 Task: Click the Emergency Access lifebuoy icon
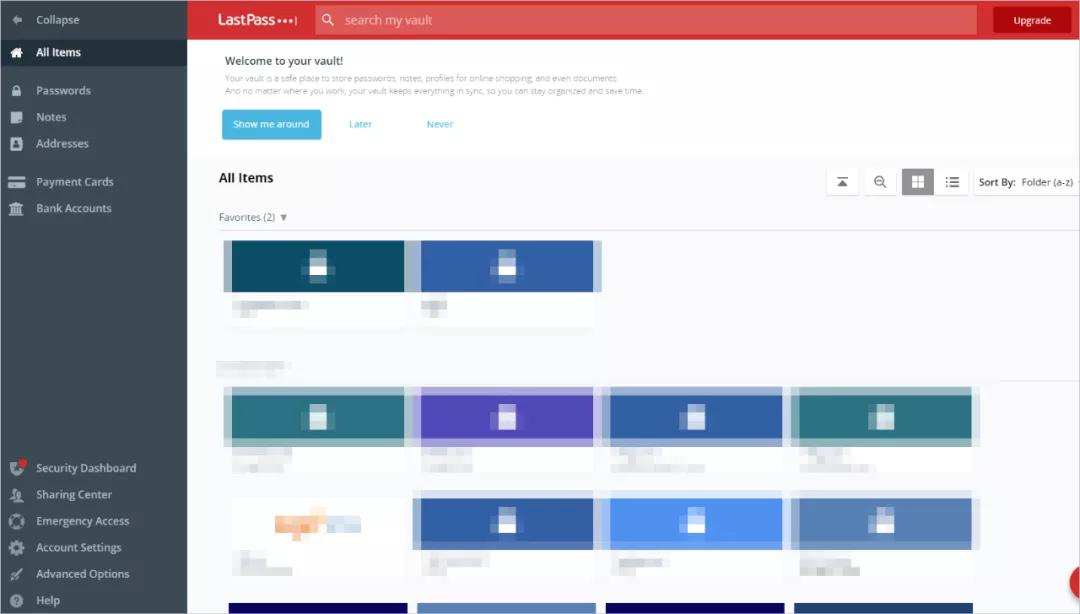[x=16, y=521]
